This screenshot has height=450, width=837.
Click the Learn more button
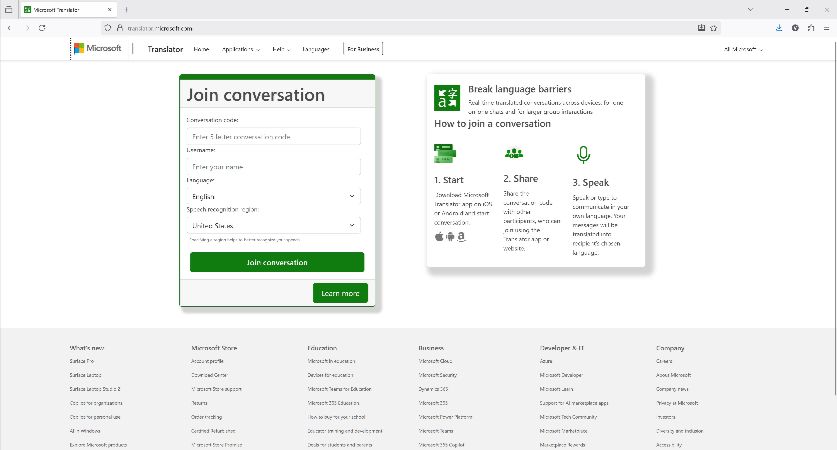(340, 293)
